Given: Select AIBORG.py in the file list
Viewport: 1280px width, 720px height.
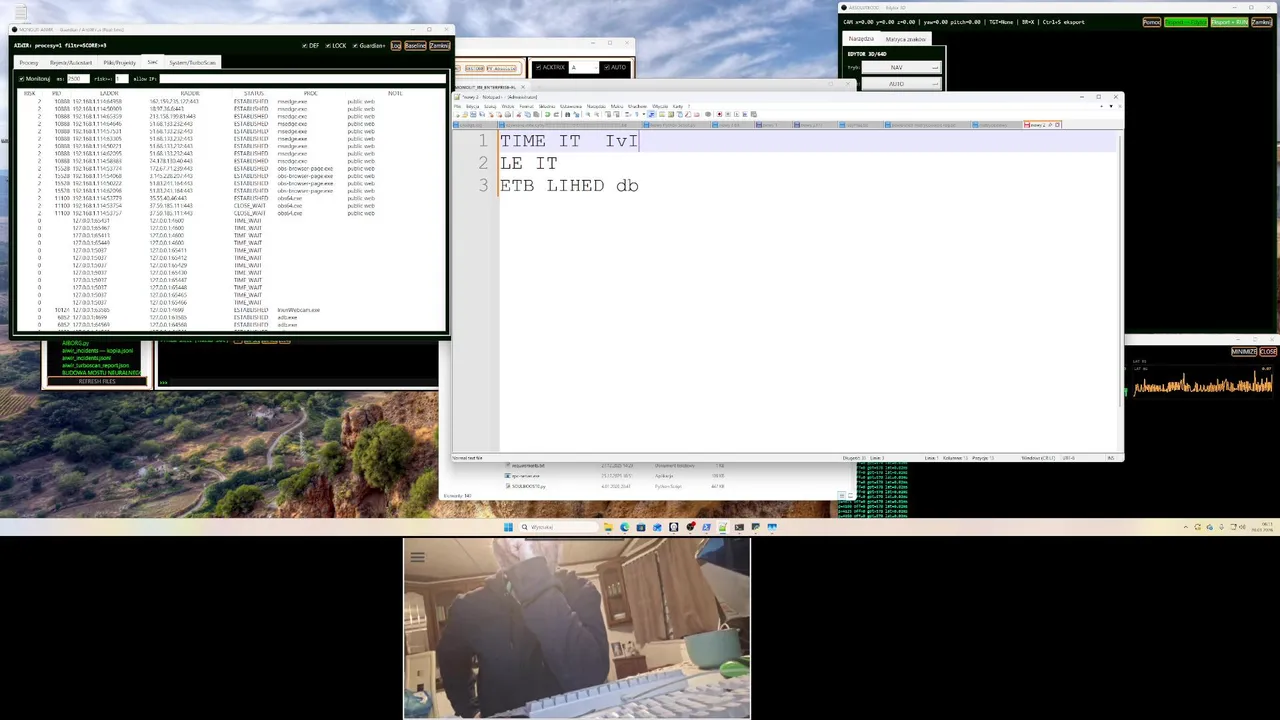Looking at the screenshot, I should (x=75, y=343).
